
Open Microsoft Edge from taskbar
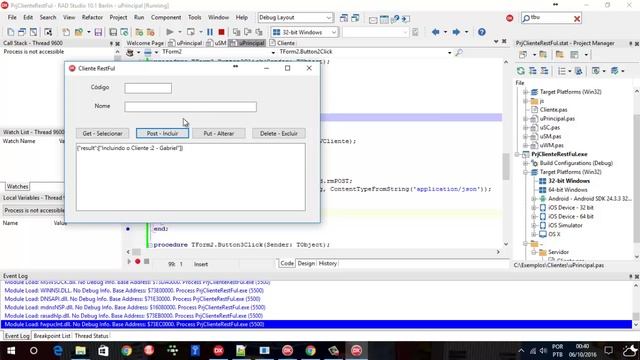coord(58,351)
